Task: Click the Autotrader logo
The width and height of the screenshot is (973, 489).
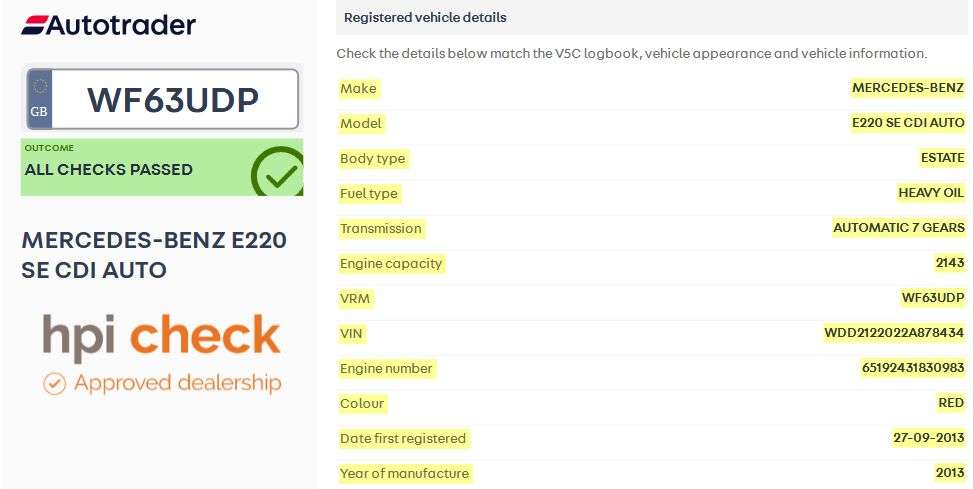Action: pos(109,24)
